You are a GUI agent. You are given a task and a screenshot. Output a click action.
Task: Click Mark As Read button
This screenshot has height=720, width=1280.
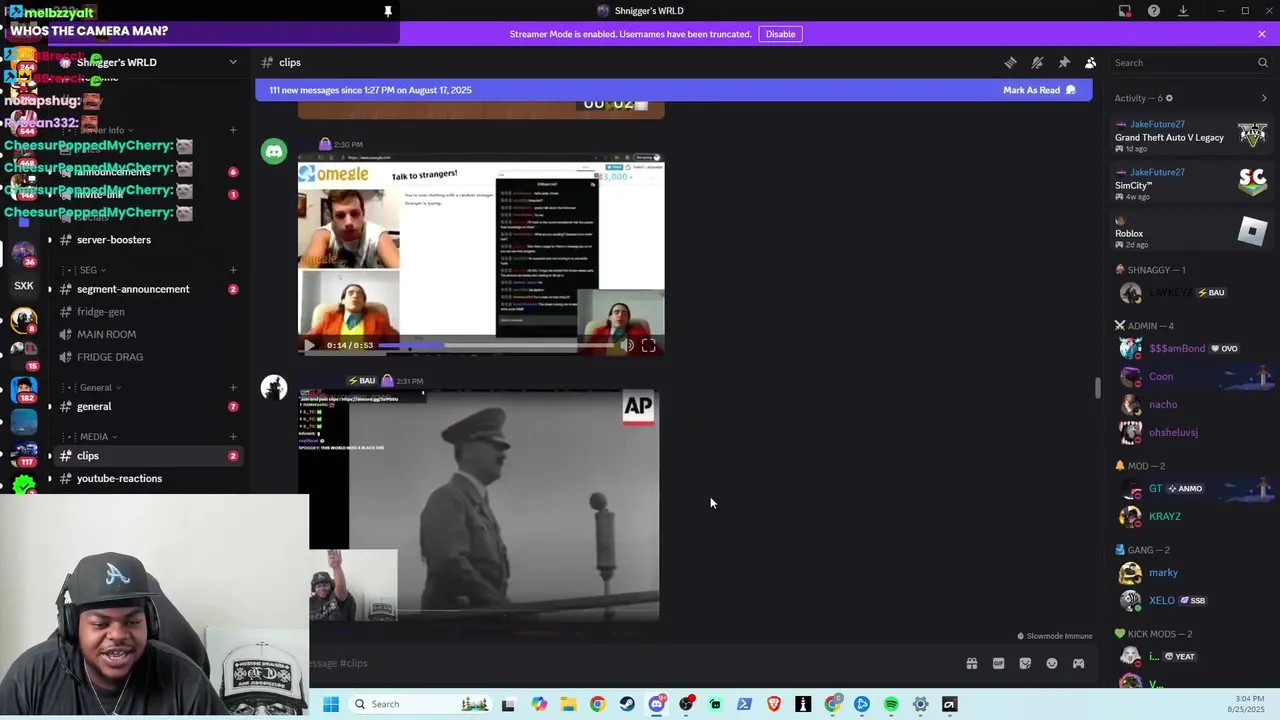(x=1039, y=90)
